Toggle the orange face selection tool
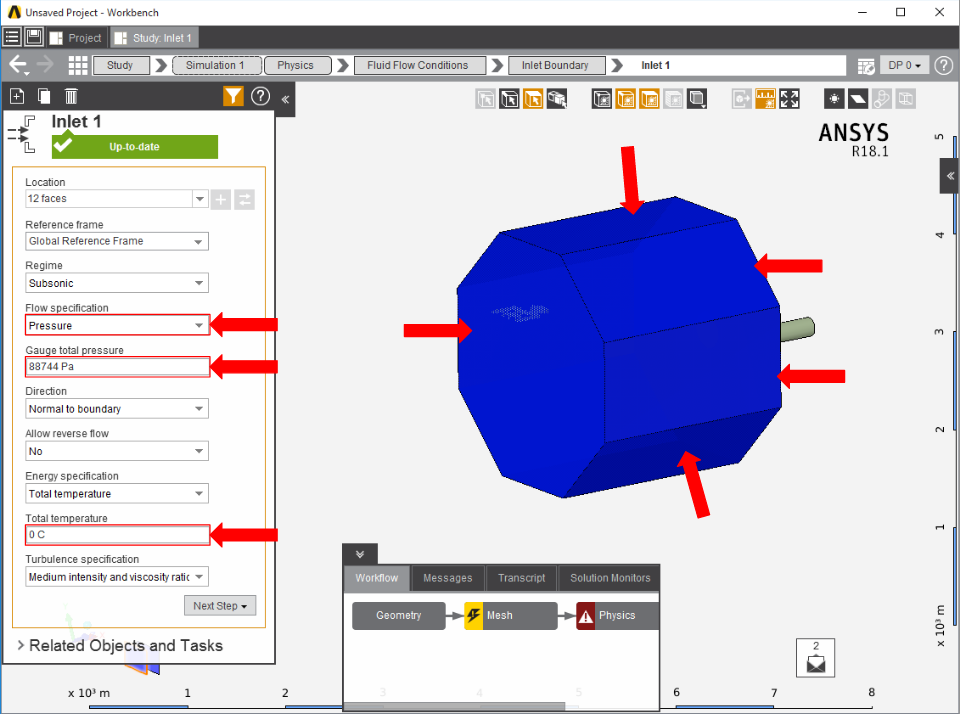Viewport: 960px width, 714px height. point(533,99)
